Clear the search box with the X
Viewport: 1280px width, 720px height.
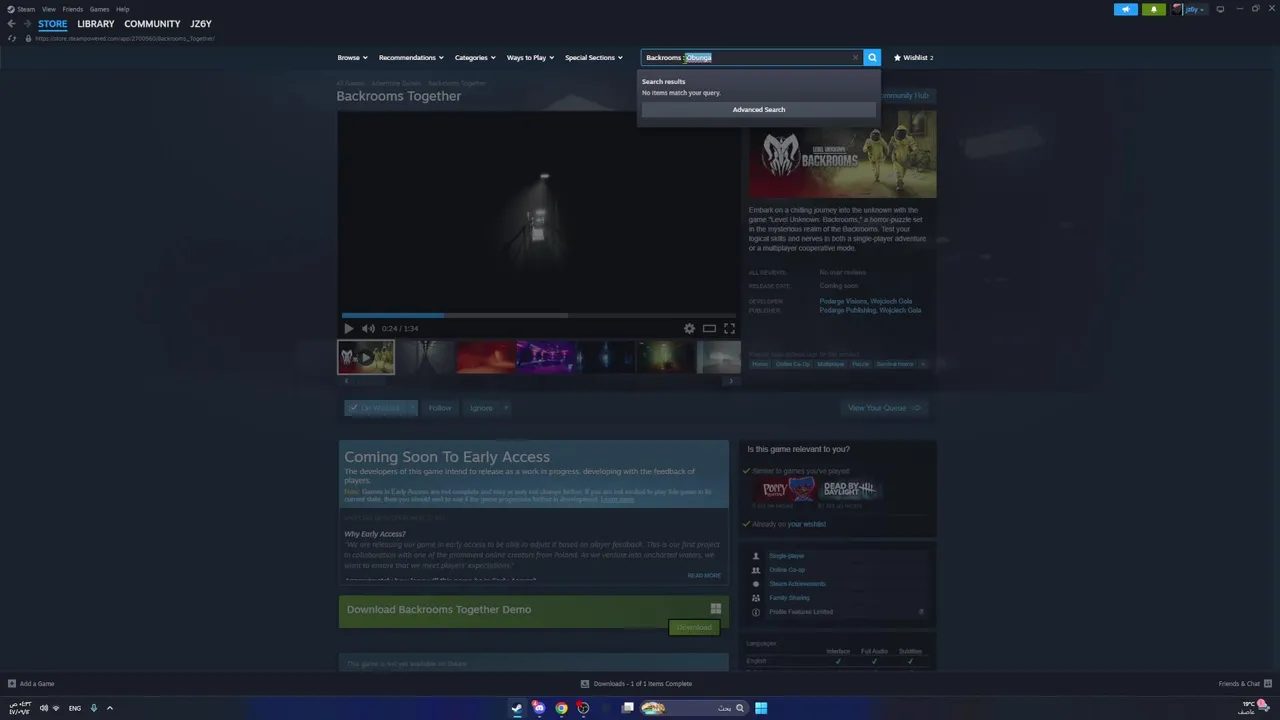[855, 58]
